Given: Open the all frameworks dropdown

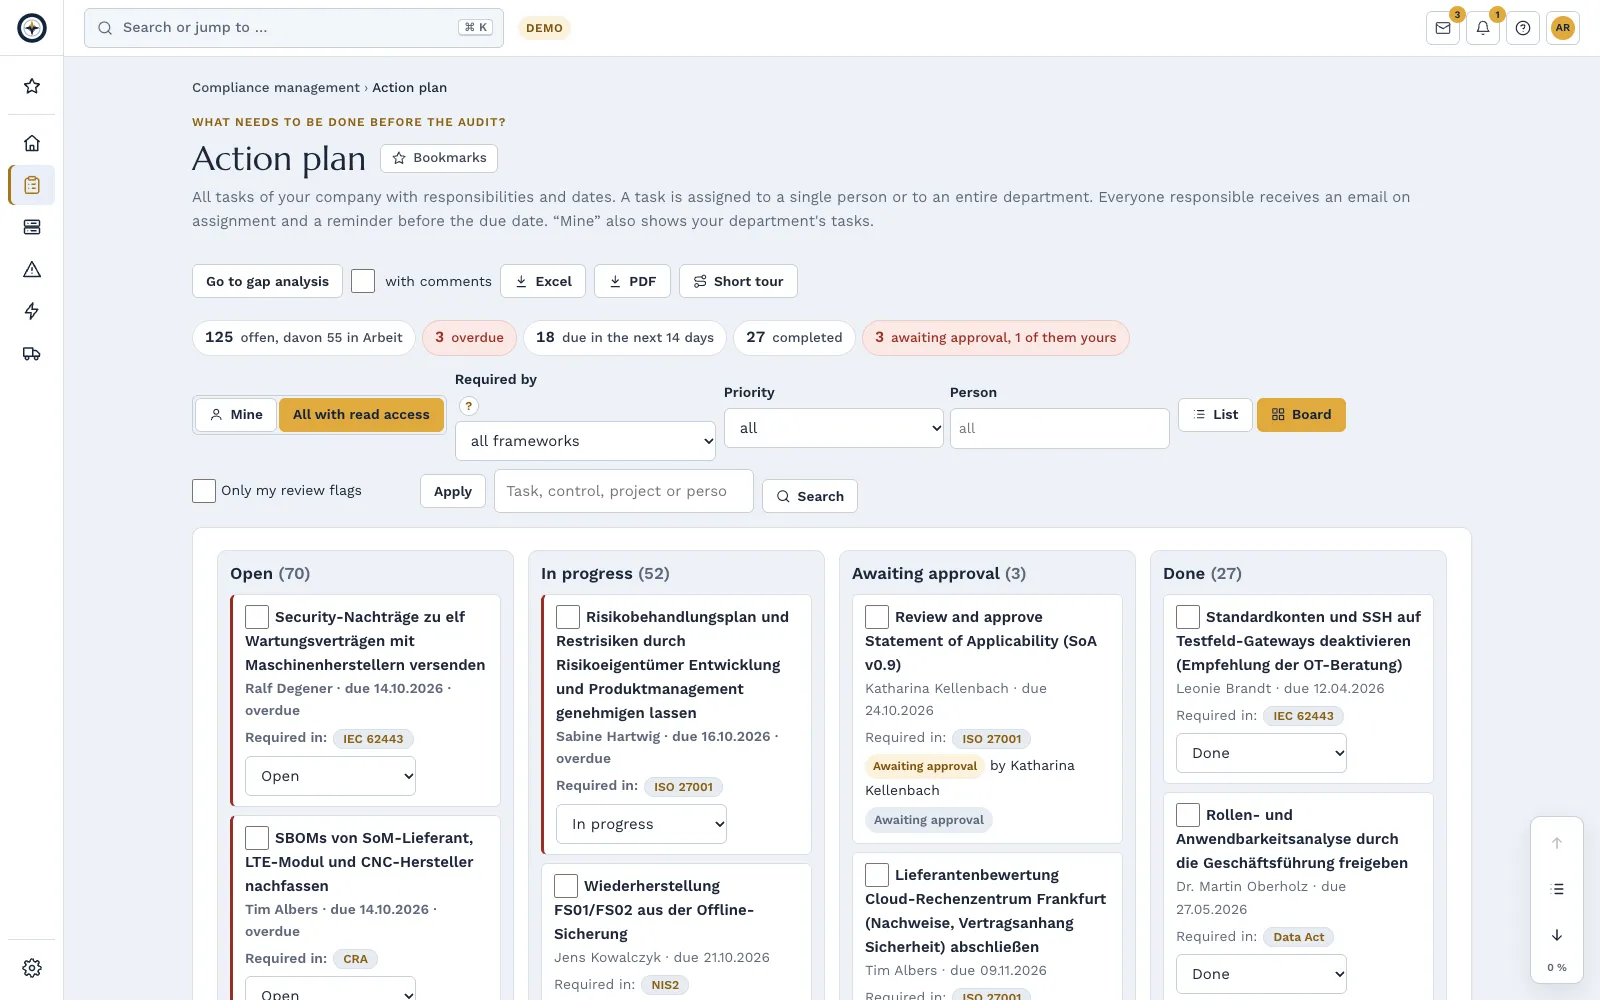Looking at the screenshot, I should point(585,441).
